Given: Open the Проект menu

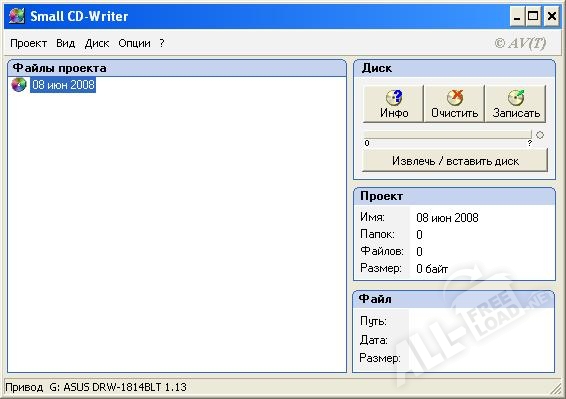Looking at the screenshot, I should tap(29, 43).
